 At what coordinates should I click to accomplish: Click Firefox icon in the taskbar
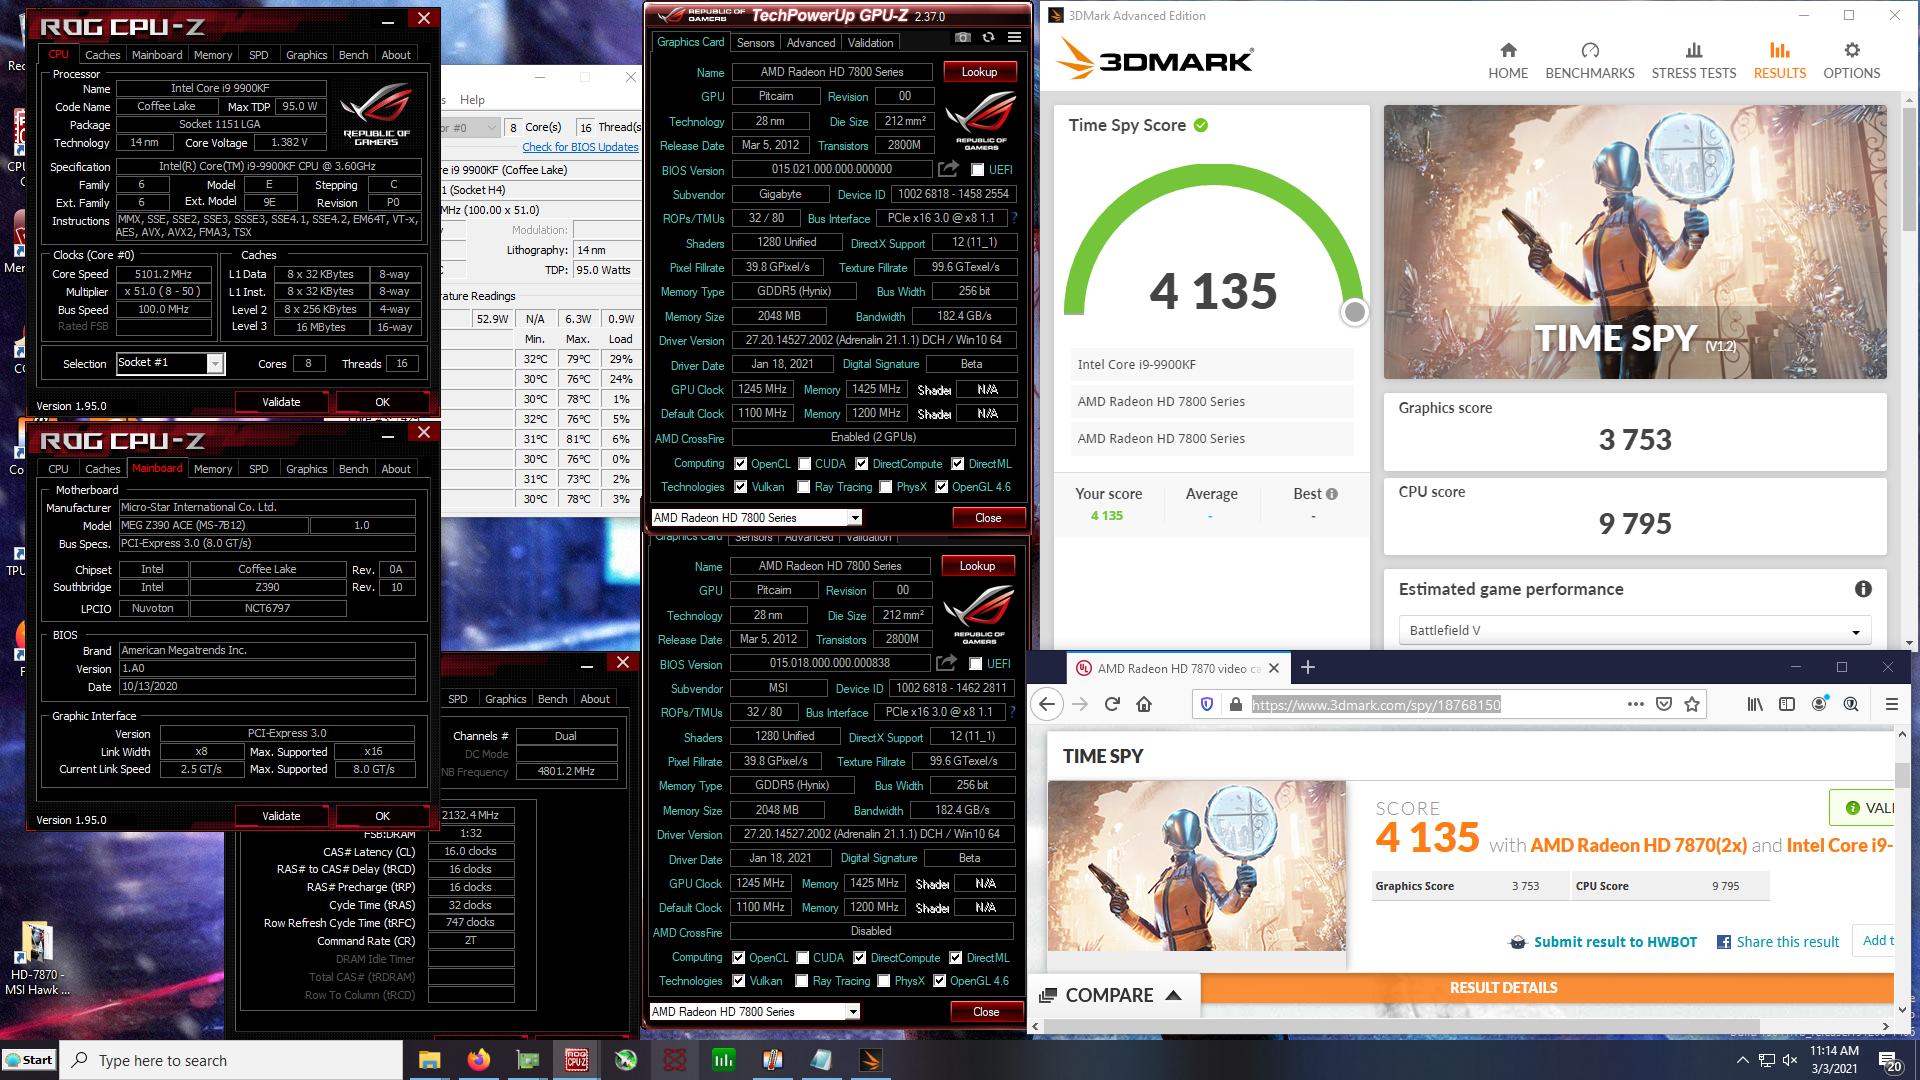click(x=479, y=1060)
